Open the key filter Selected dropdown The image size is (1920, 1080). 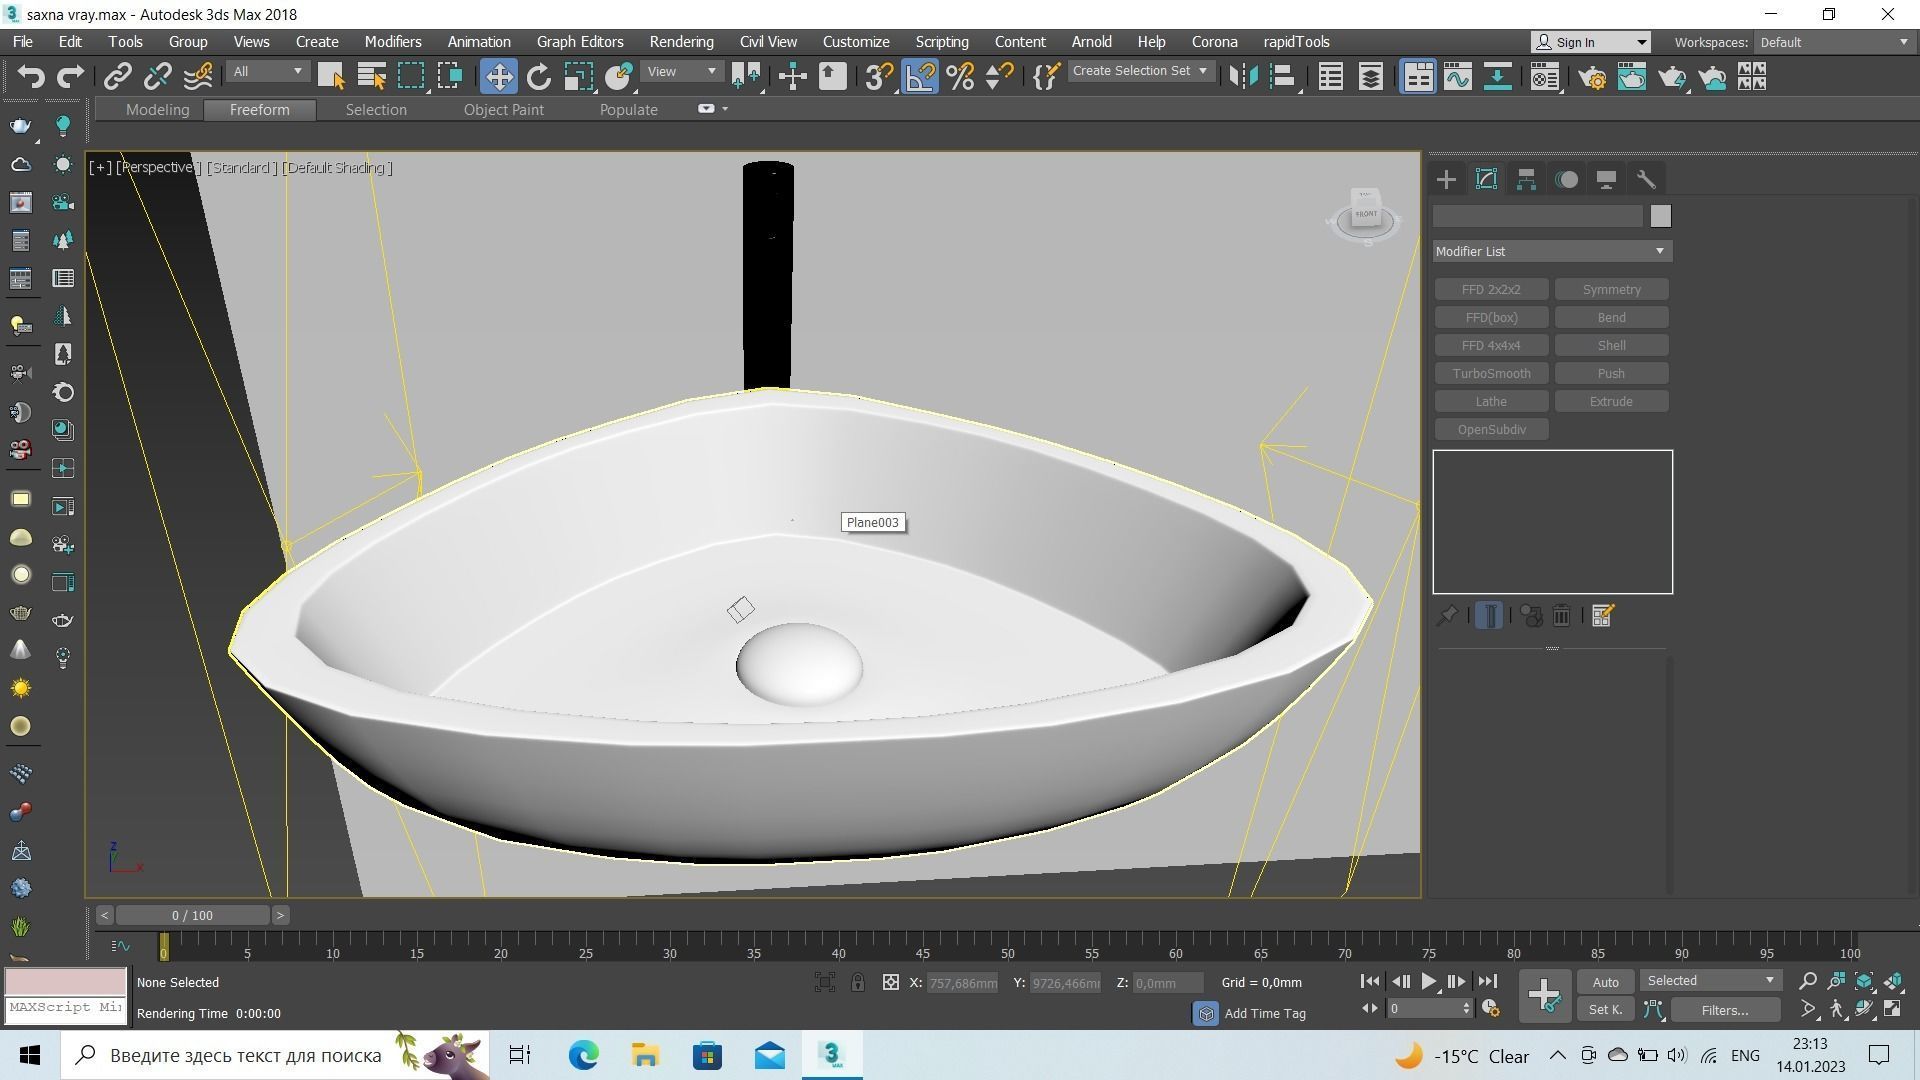[1711, 980]
